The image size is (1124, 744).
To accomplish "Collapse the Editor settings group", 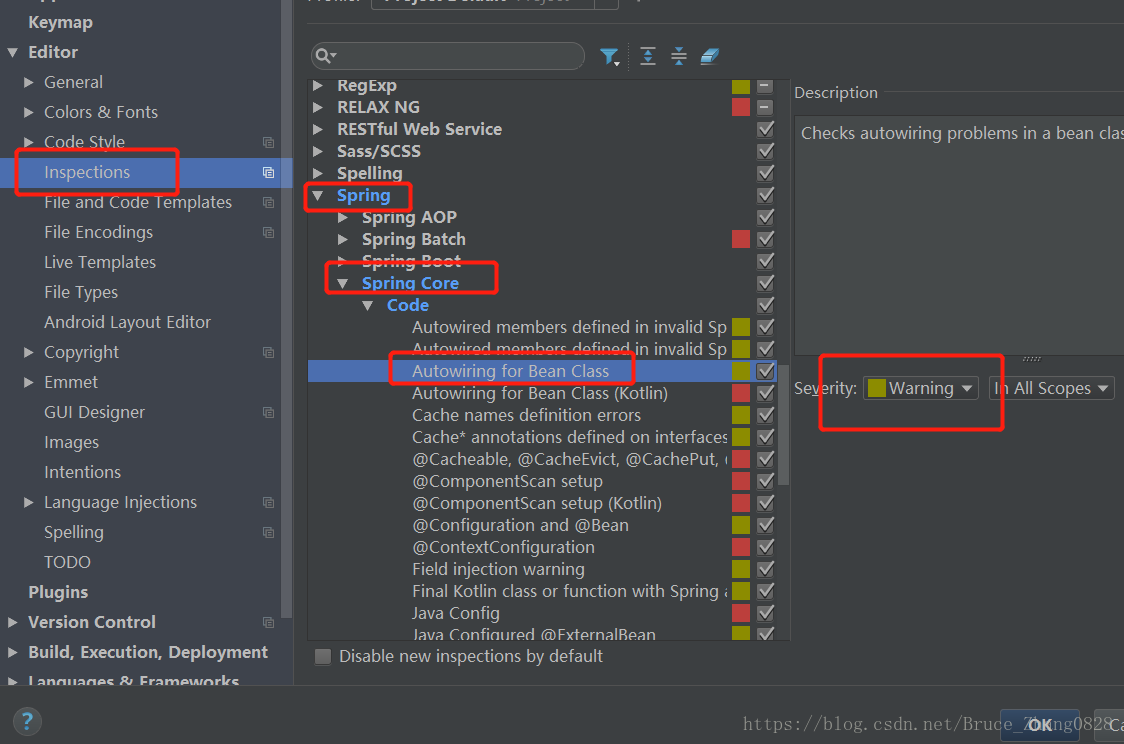I will (x=13, y=52).
